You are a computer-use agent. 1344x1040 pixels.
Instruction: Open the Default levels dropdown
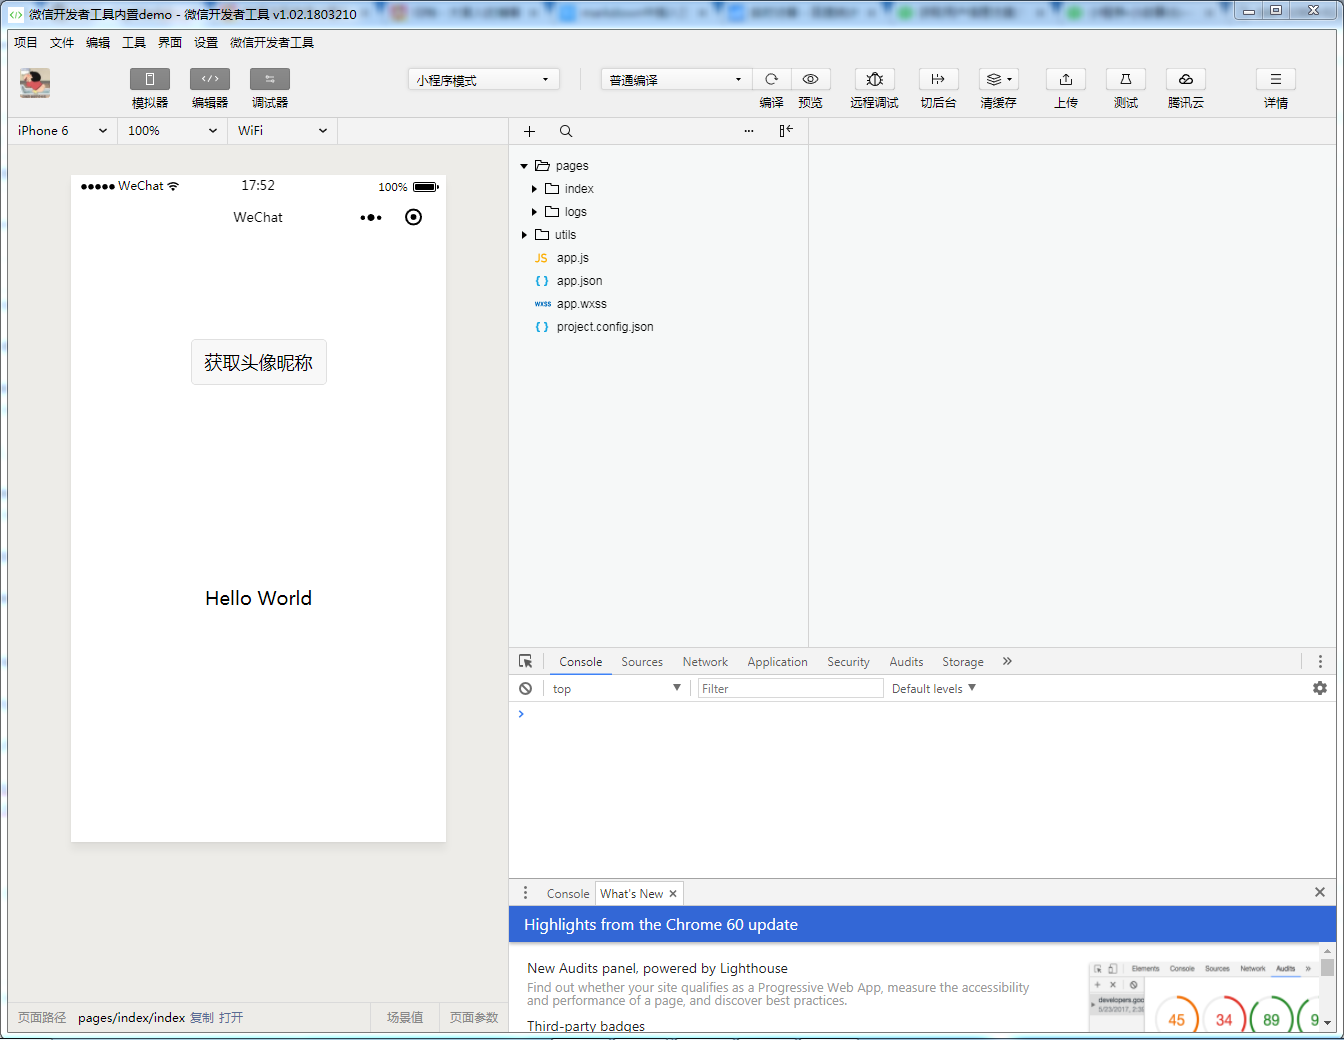click(934, 689)
